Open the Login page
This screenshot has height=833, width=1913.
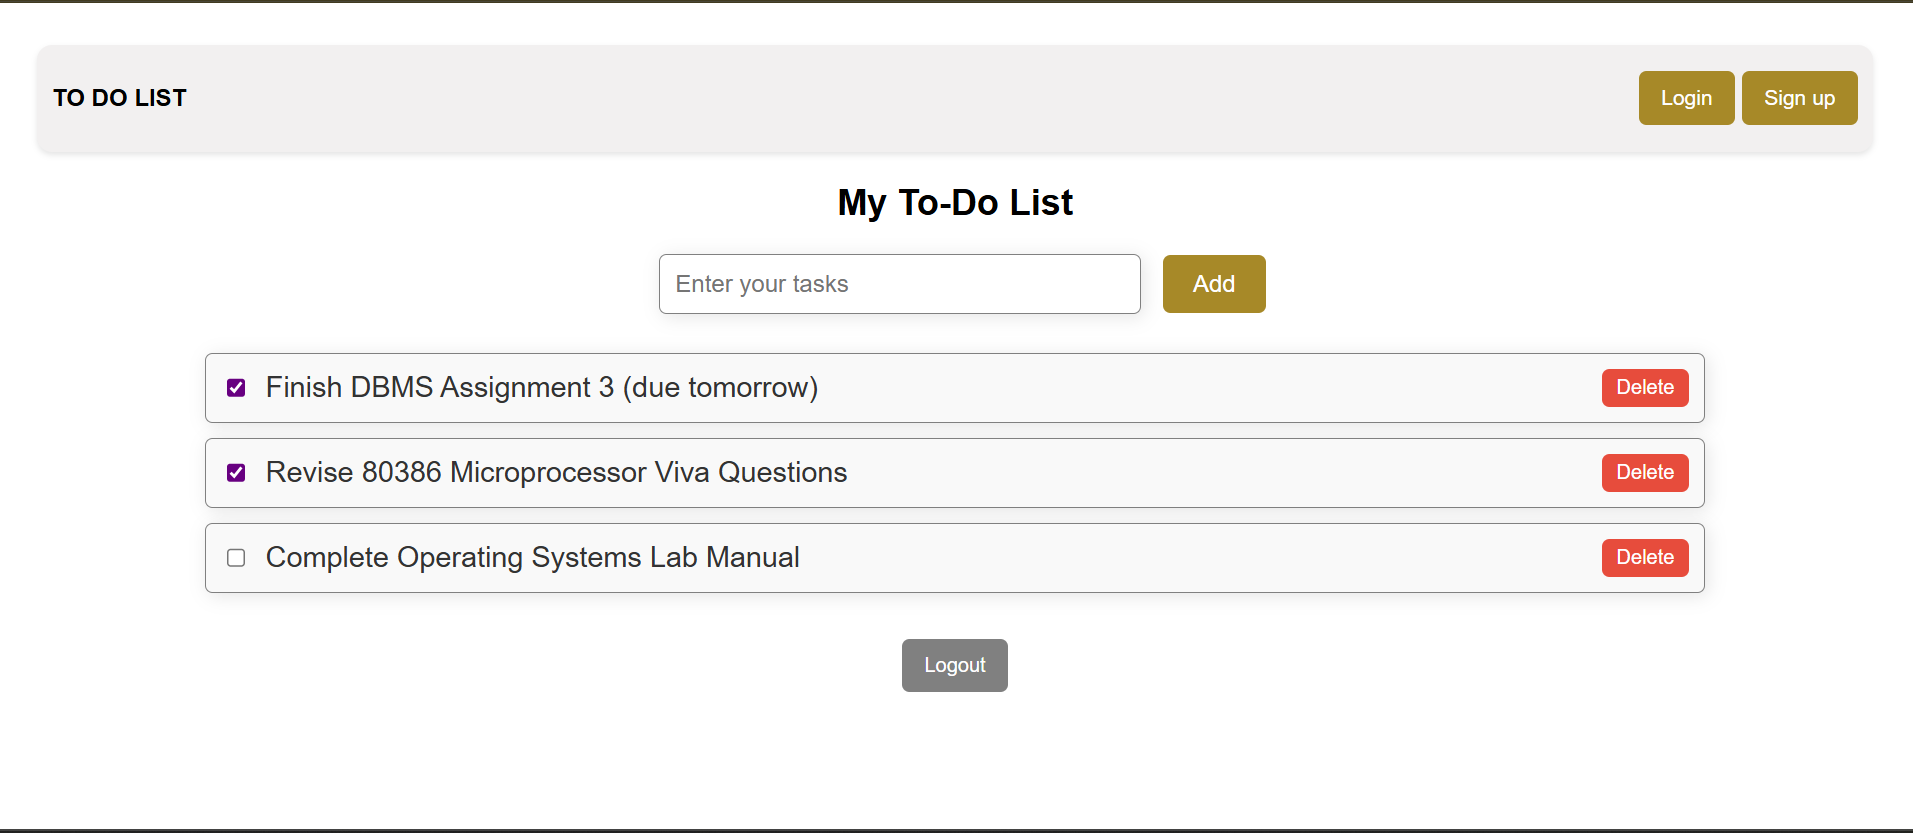click(1686, 98)
